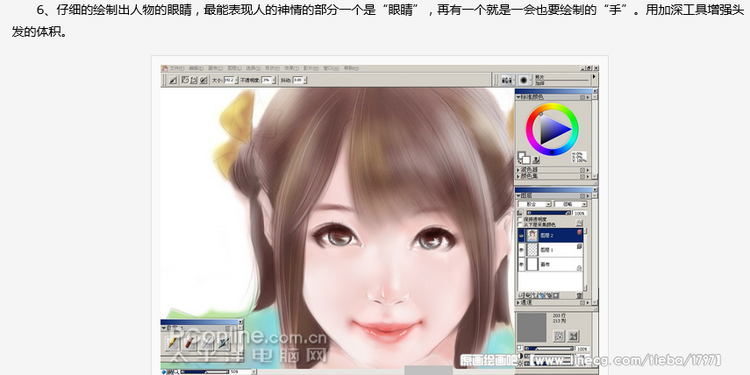Open the 选择 menu in Painter
750x375 pixels.
click(254, 68)
